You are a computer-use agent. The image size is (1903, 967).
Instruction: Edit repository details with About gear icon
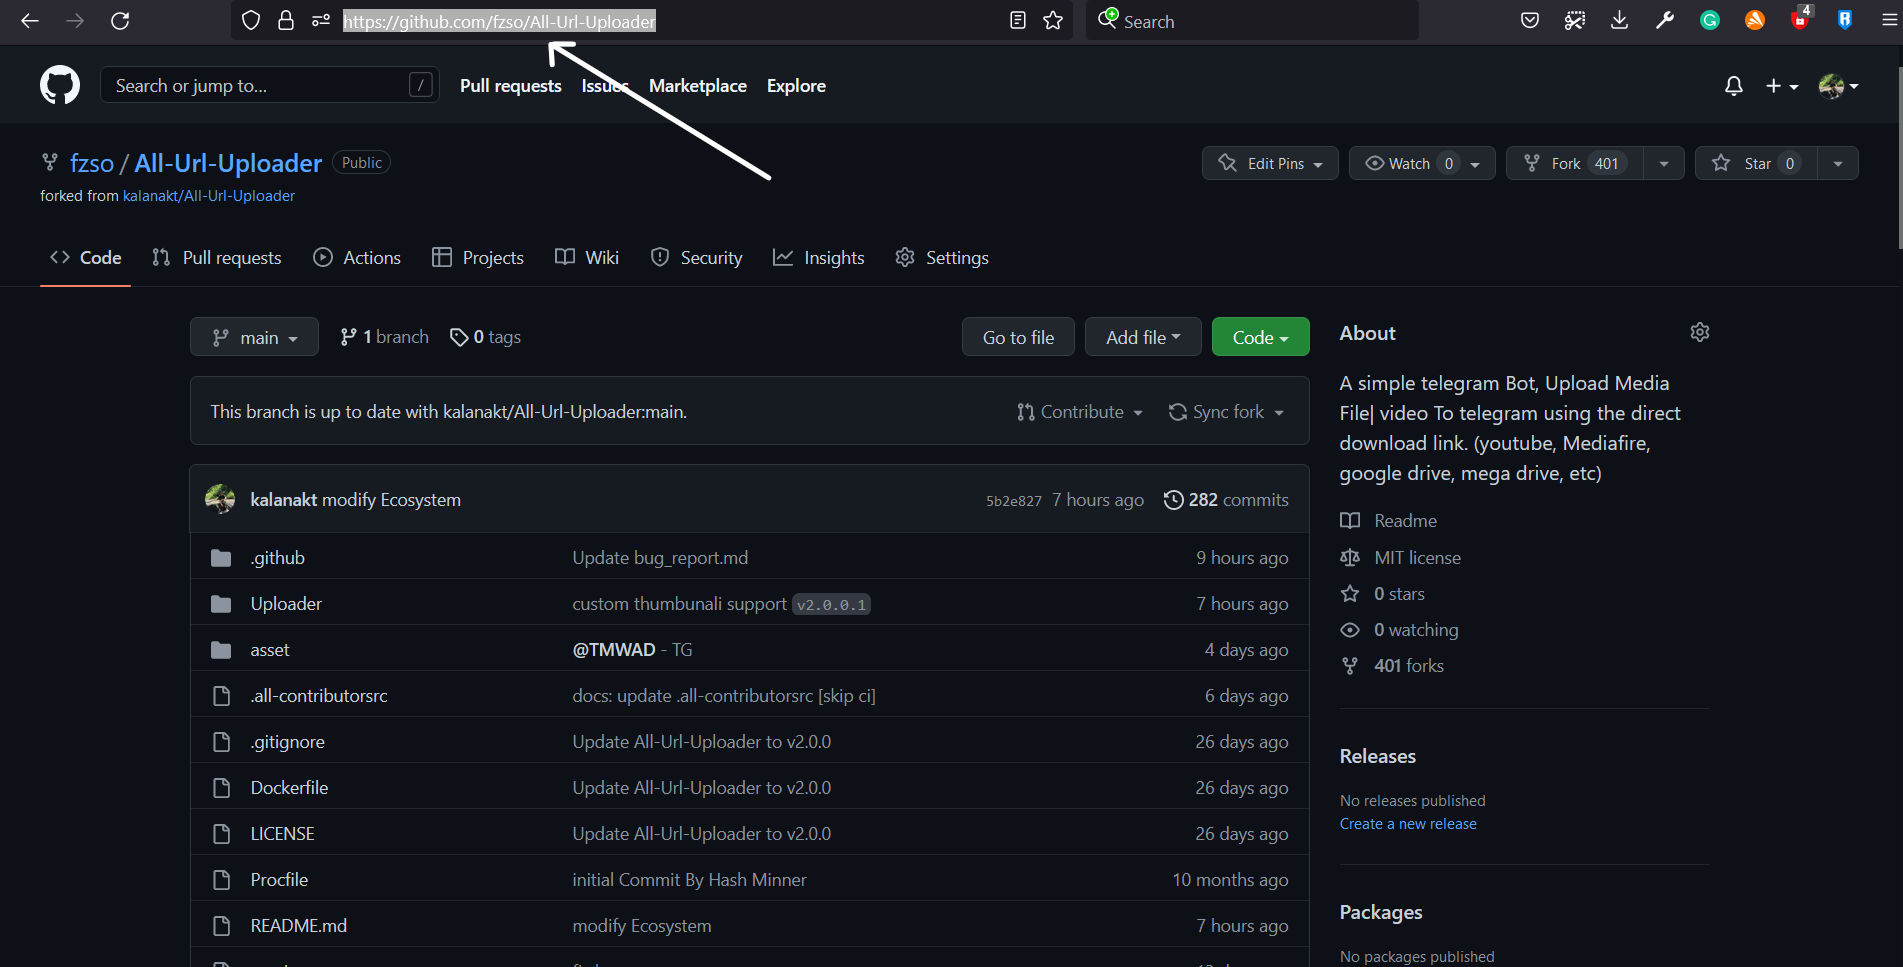1700,332
